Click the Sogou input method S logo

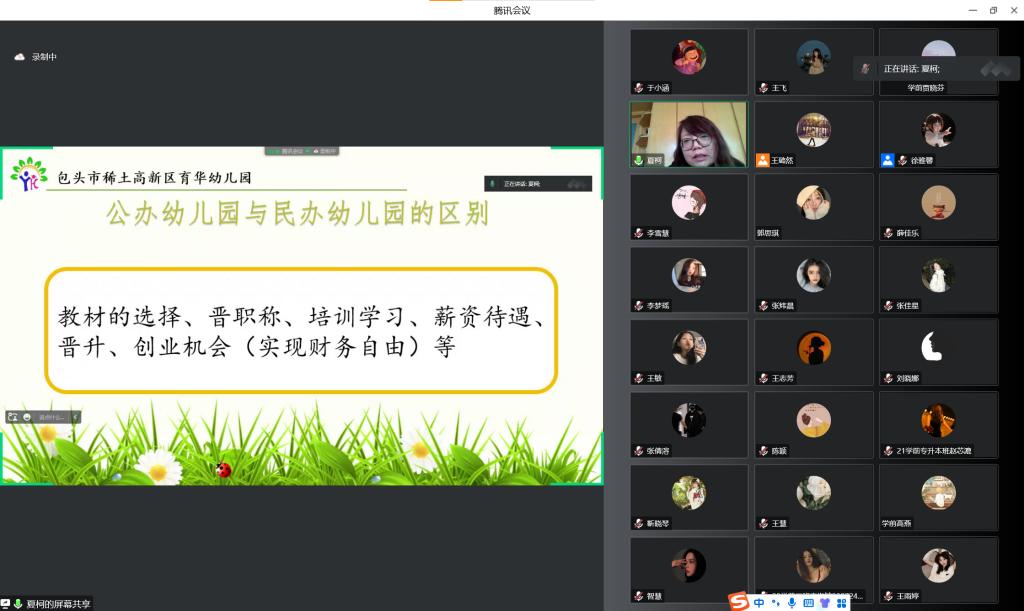pos(739,602)
